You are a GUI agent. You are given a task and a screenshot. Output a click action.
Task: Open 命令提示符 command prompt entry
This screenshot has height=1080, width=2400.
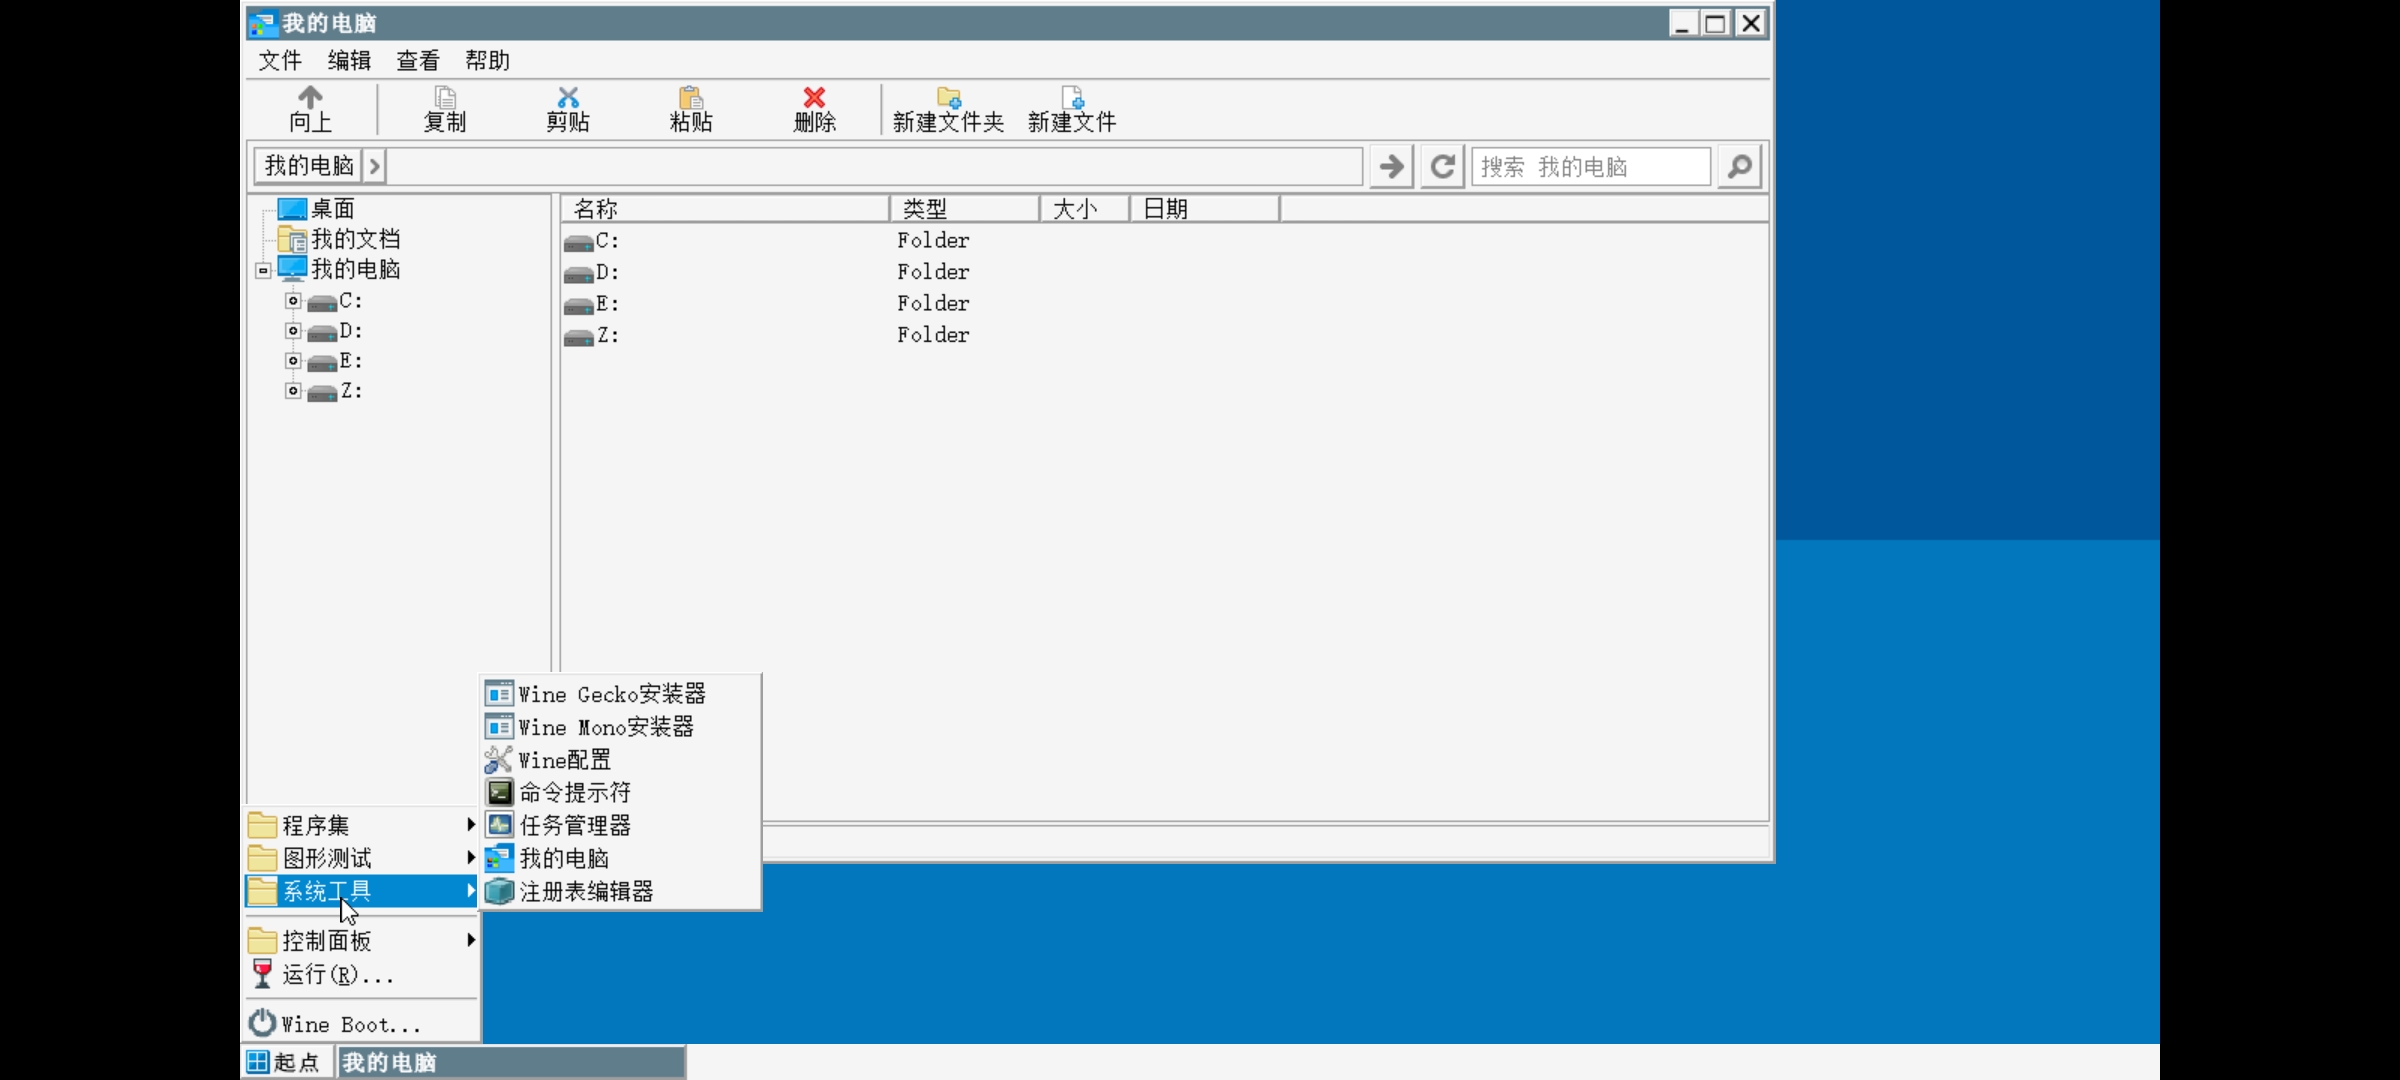[620, 793]
